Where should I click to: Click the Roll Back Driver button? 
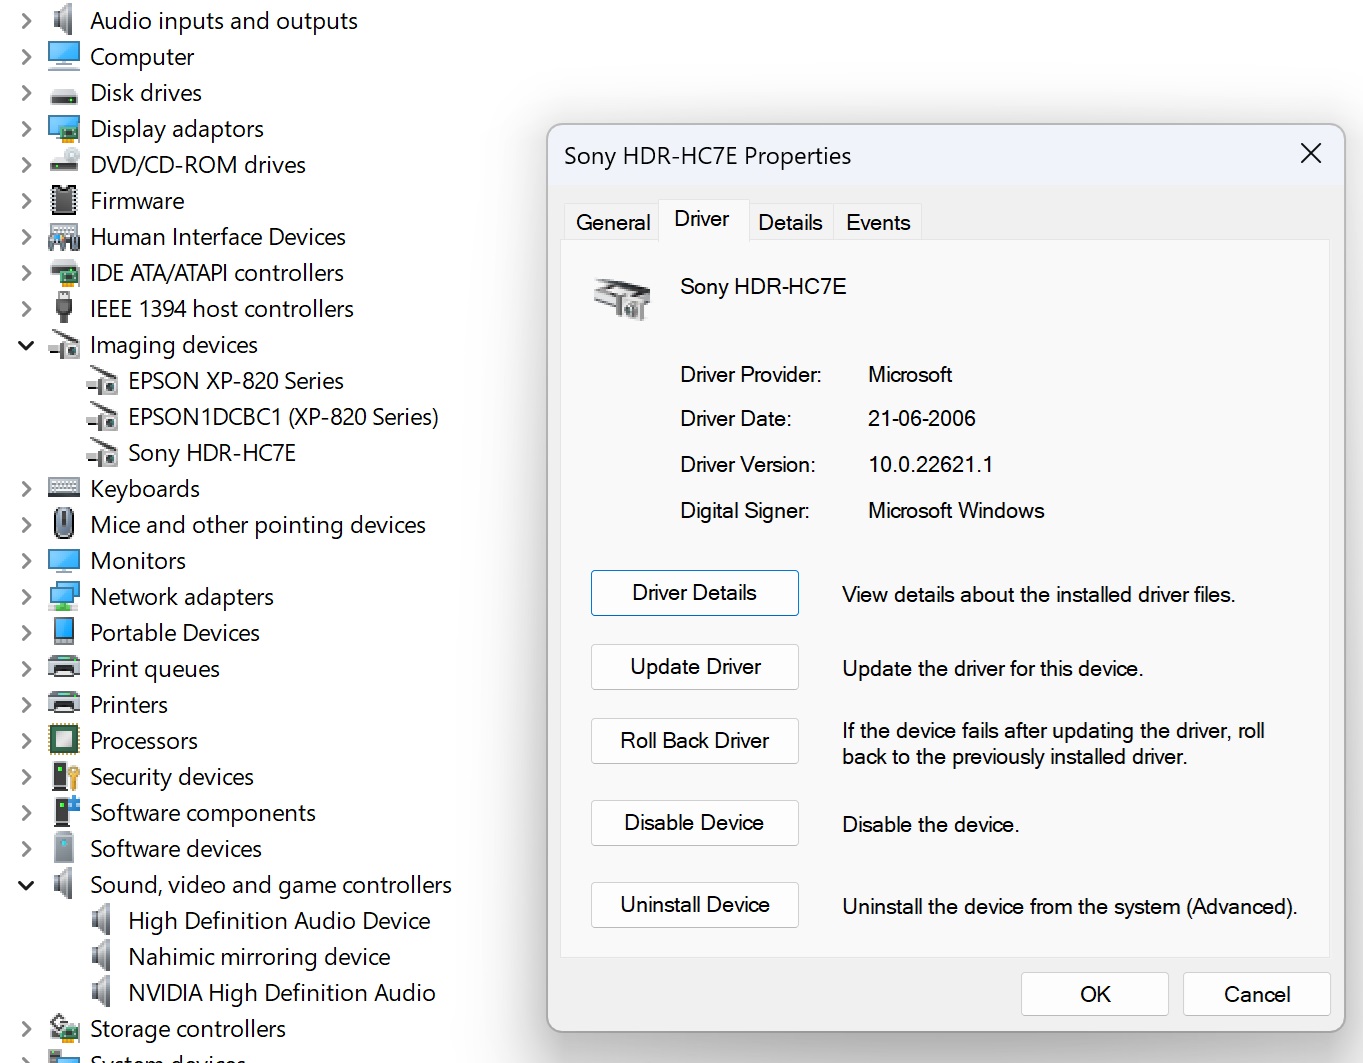tap(695, 741)
